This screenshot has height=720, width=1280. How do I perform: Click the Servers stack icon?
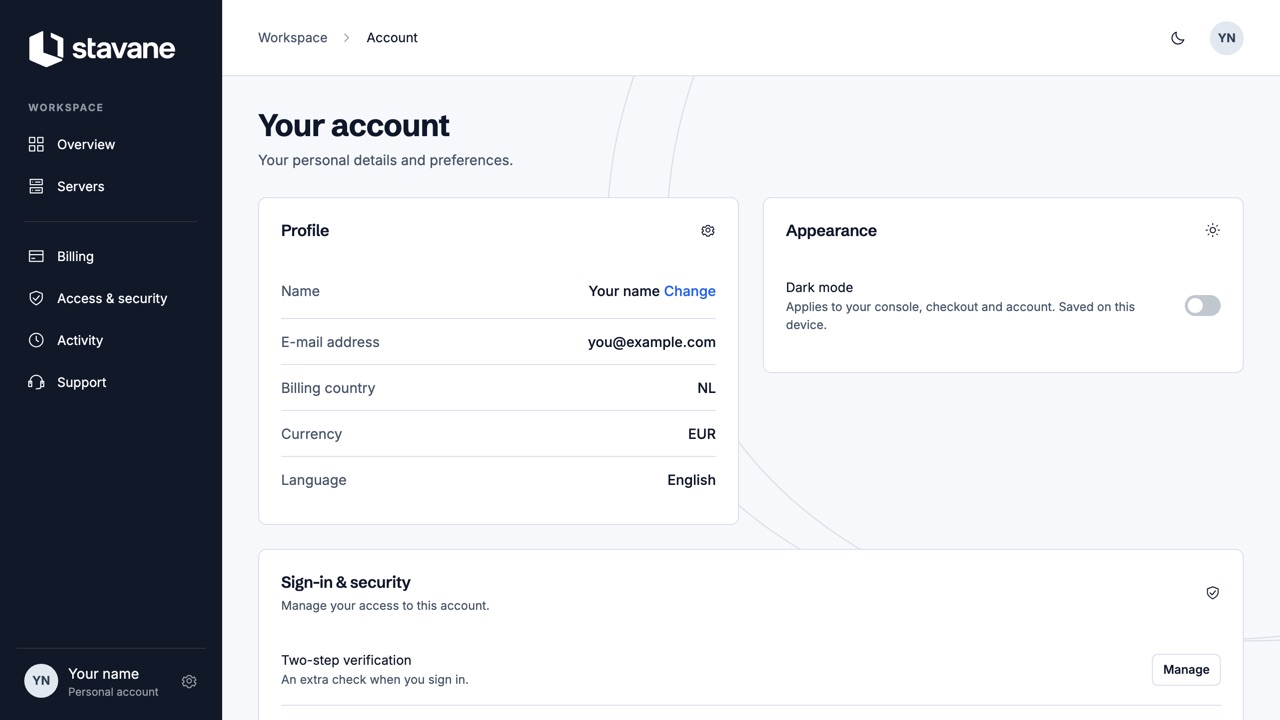click(x=36, y=186)
